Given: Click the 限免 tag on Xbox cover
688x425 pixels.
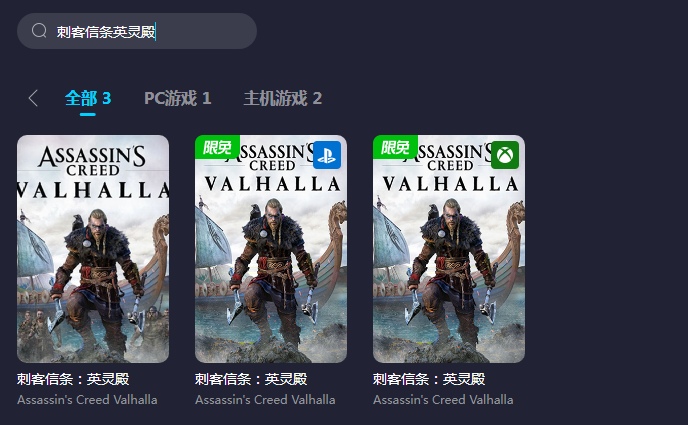Looking at the screenshot, I should [x=395, y=147].
